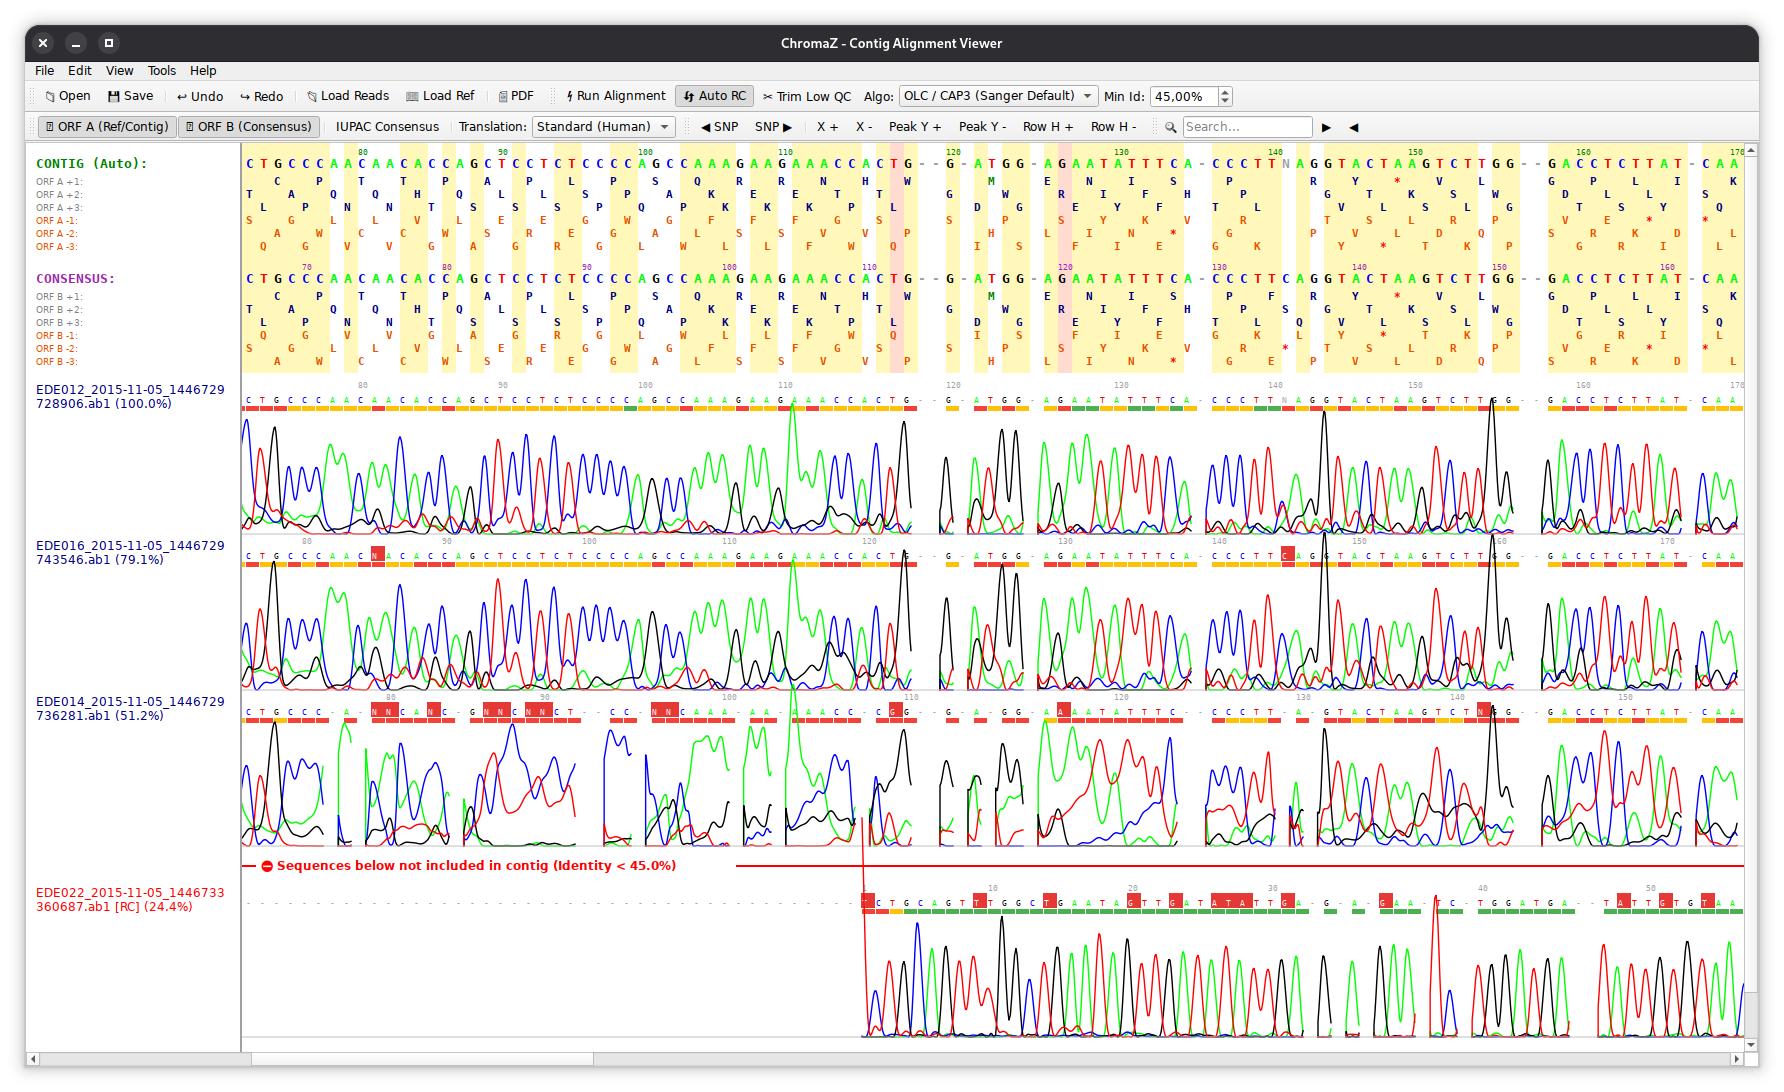Toggle ORF B (Consensus) display
Viewport: 1784px width, 1092px height.
pyautogui.click(x=249, y=127)
